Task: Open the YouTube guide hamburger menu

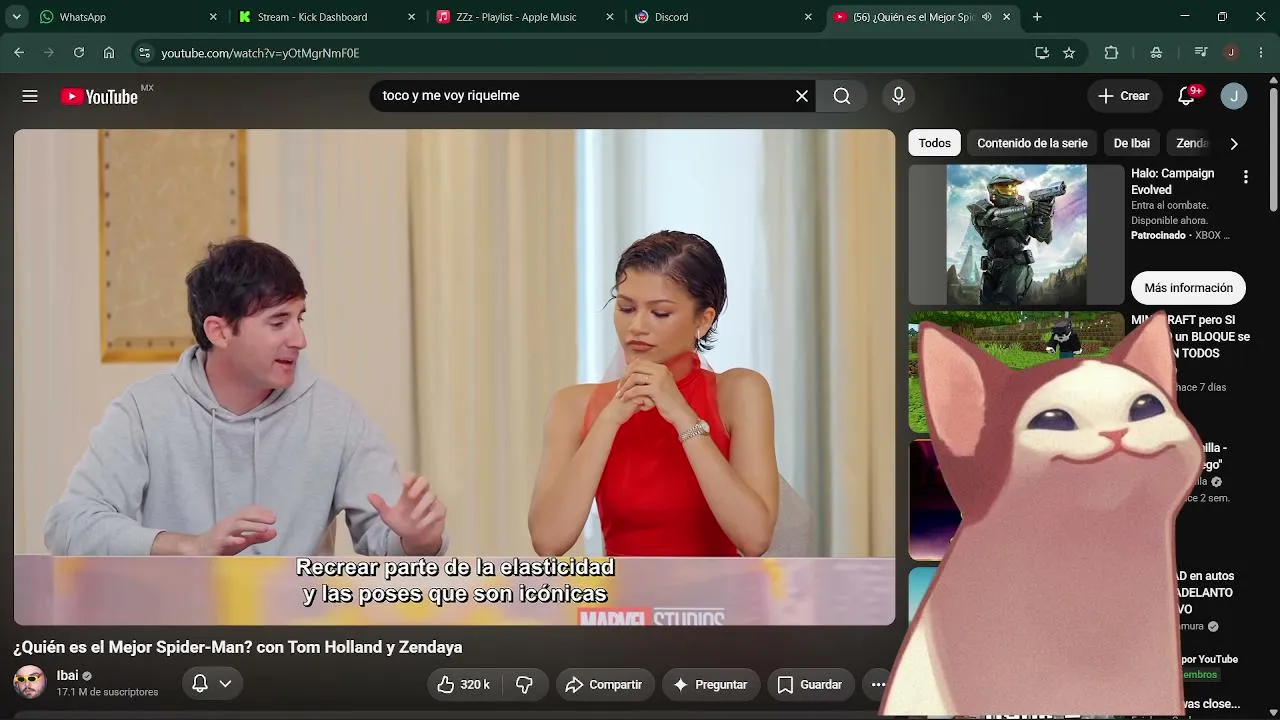Action: pos(30,96)
